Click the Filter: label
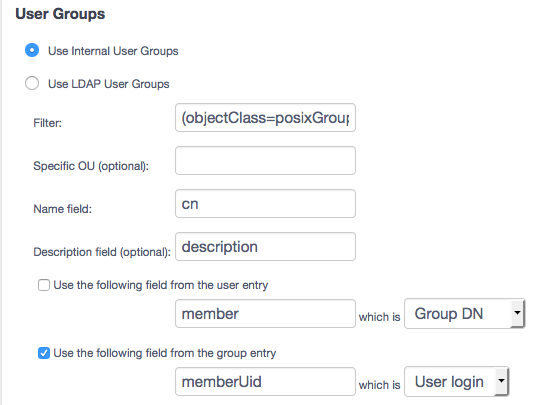Screen dimensions: 535x405 click(x=47, y=123)
